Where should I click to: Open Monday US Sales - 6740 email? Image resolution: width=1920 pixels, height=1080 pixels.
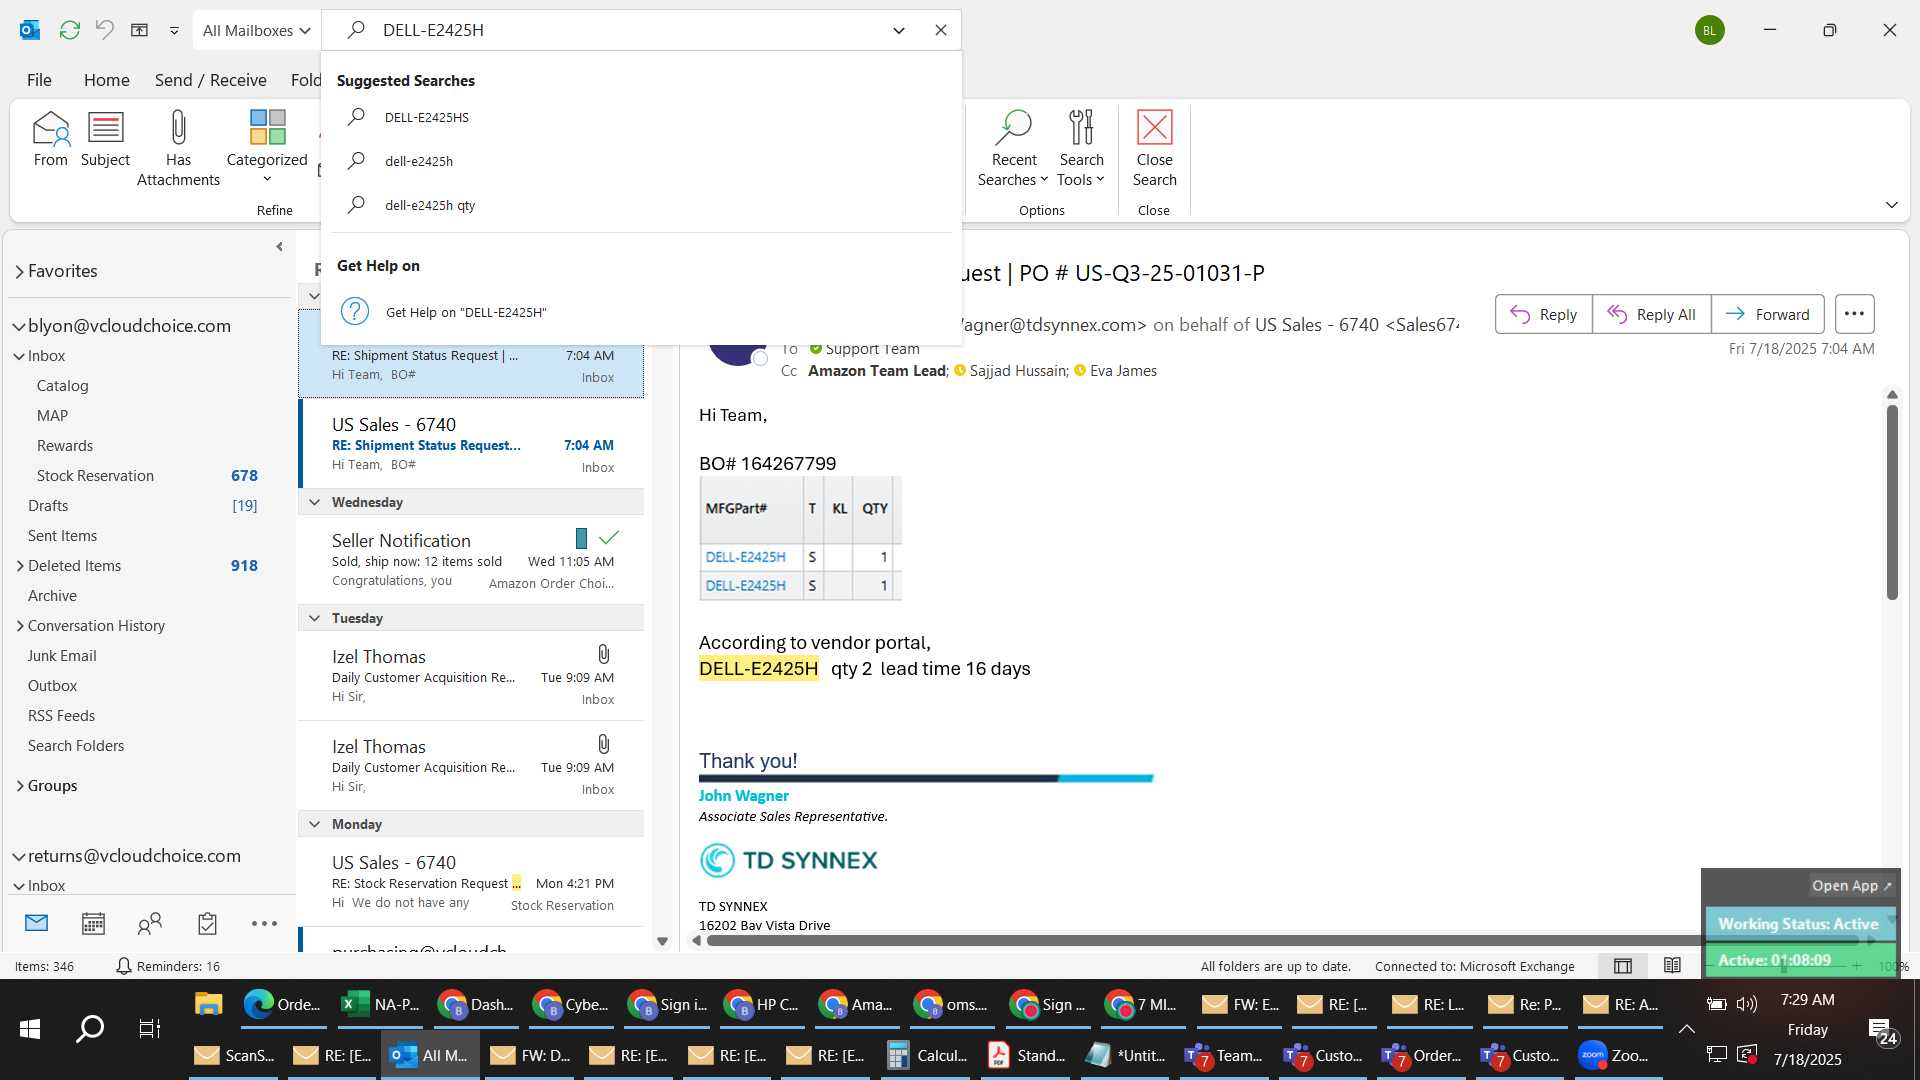471,882
